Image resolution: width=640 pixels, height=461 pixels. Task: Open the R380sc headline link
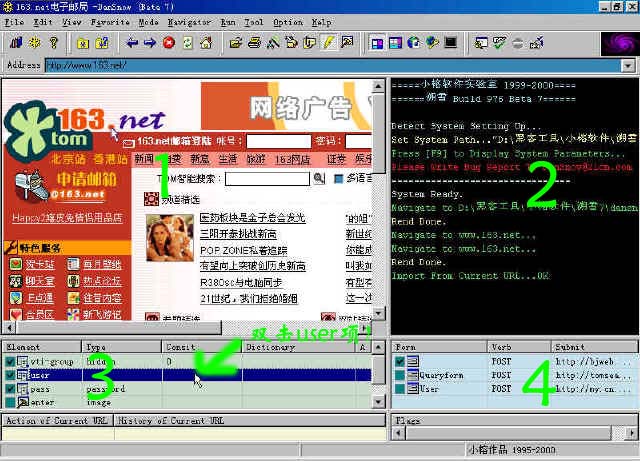pos(241,283)
